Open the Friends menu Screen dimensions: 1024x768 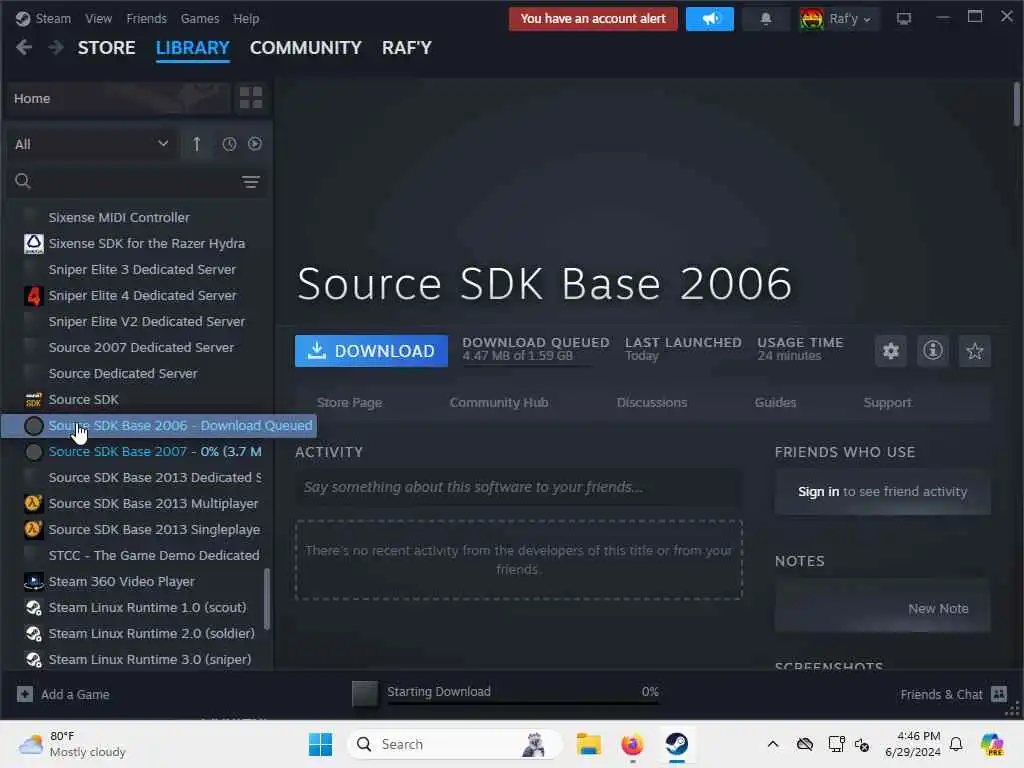146,19
